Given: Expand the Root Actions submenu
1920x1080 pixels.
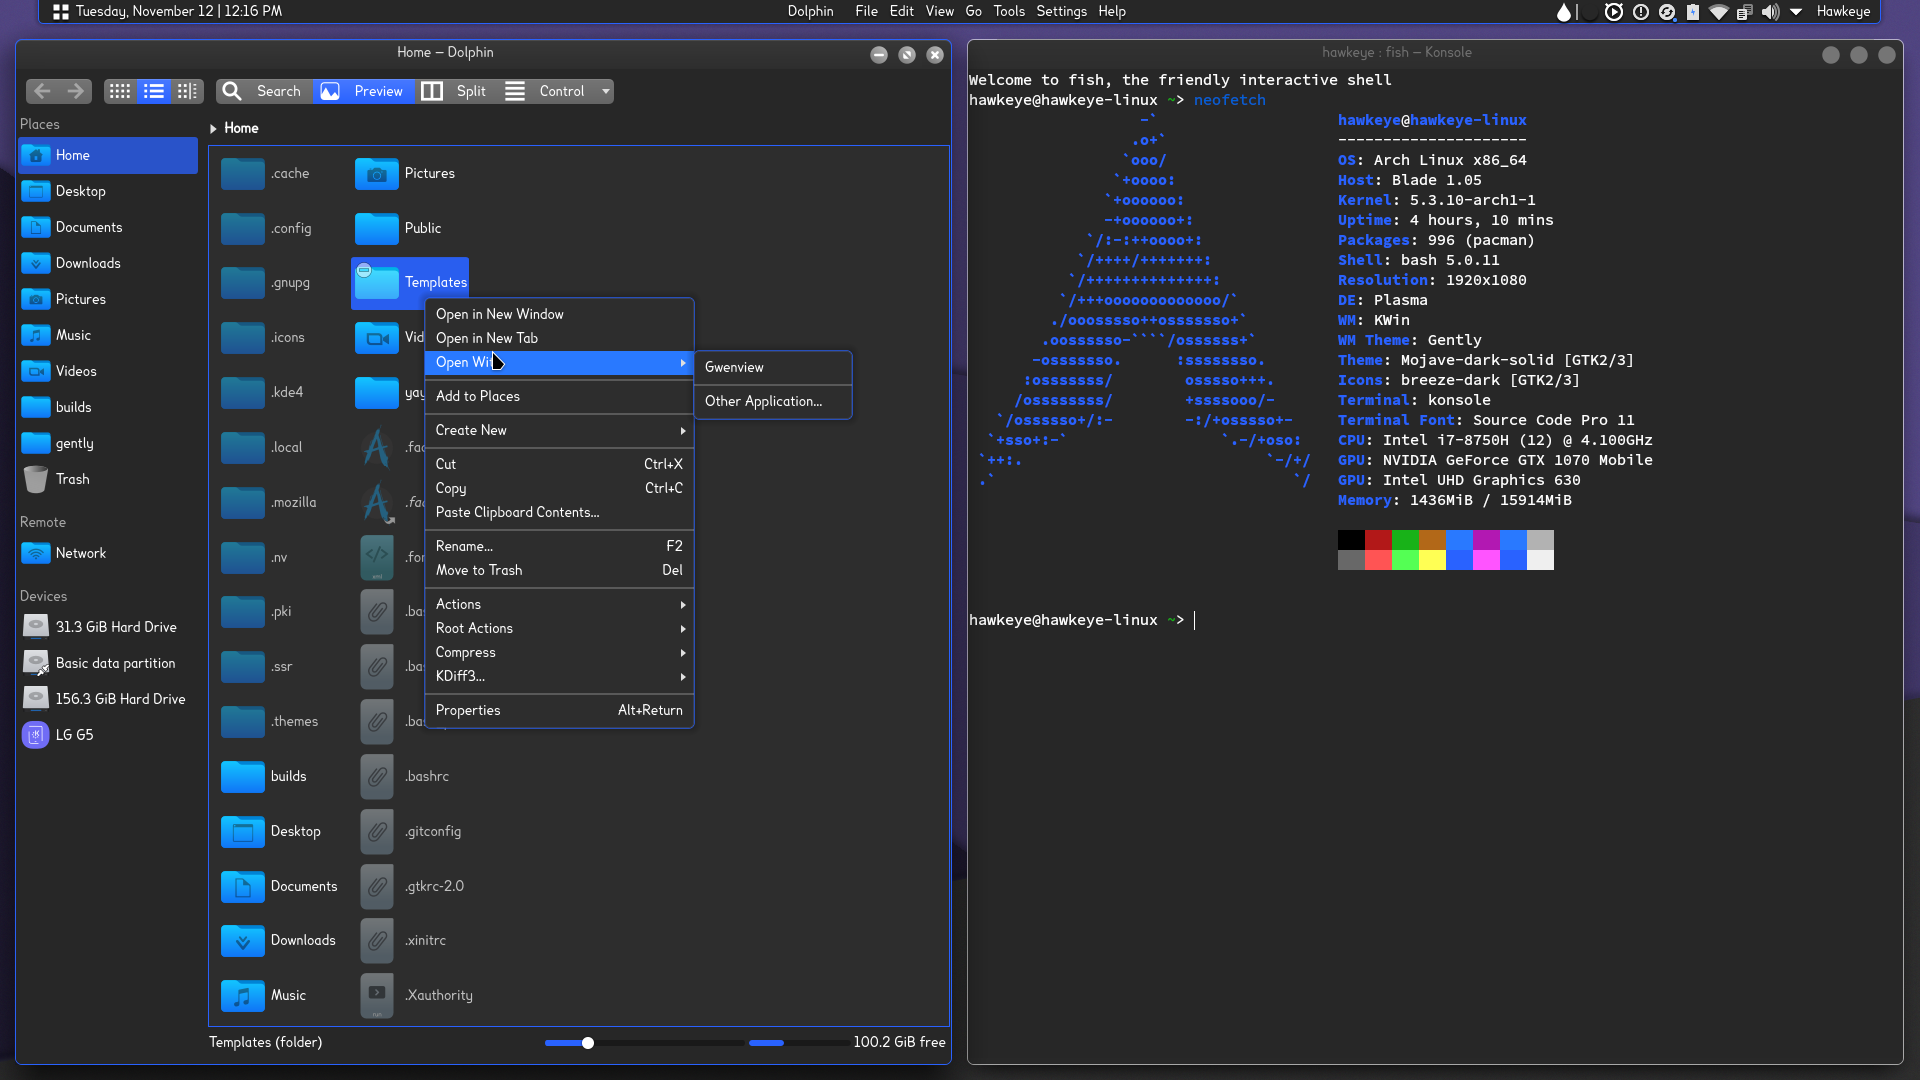Looking at the screenshot, I should click(x=559, y=628).
